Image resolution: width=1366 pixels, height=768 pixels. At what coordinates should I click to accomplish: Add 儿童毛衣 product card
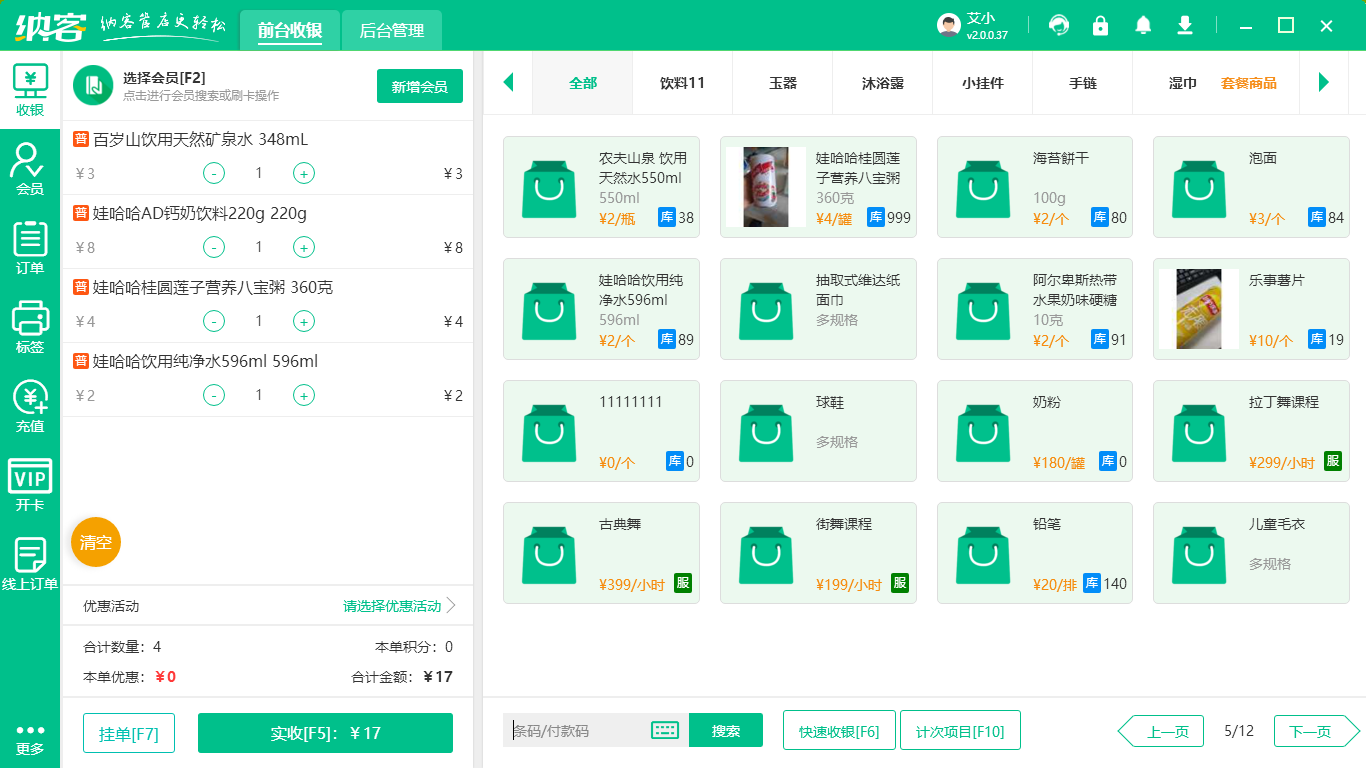(1251, 553)
